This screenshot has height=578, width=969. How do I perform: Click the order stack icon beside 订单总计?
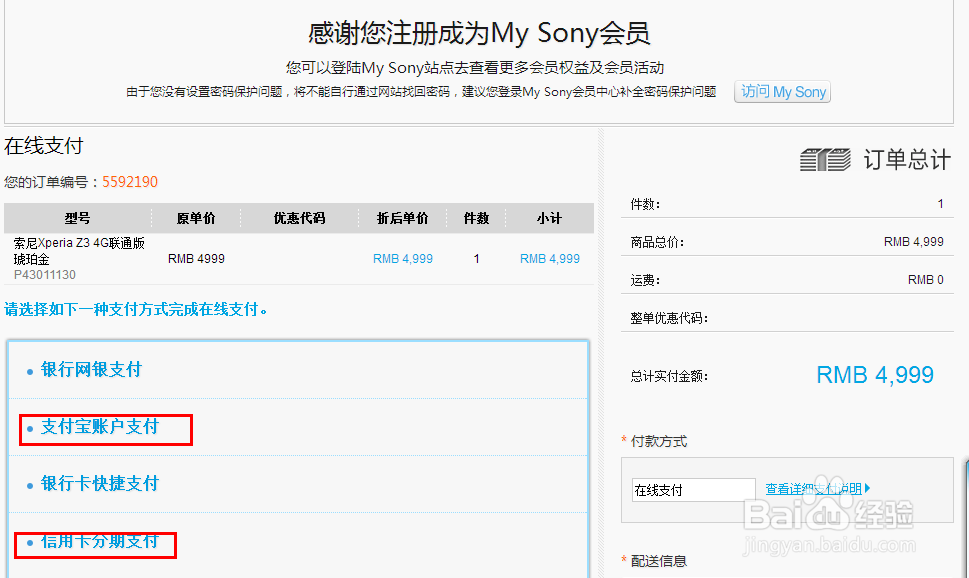(x=825, y=159)
